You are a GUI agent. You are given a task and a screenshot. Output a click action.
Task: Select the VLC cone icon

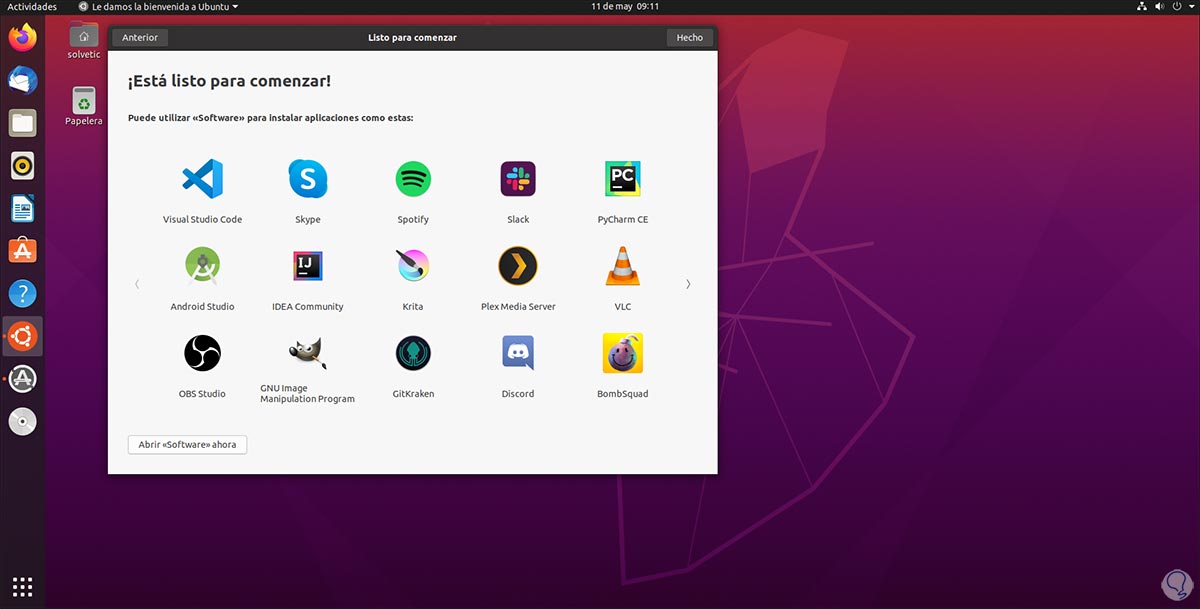tap(623, 267)
